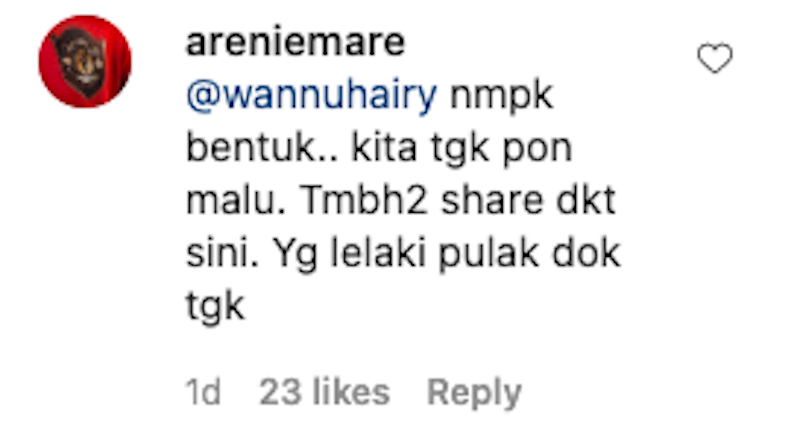The width and height of the screenshot is (800, 434).
Task: Click the word "pulak" in the comment
Action: [x=488, y=254]
